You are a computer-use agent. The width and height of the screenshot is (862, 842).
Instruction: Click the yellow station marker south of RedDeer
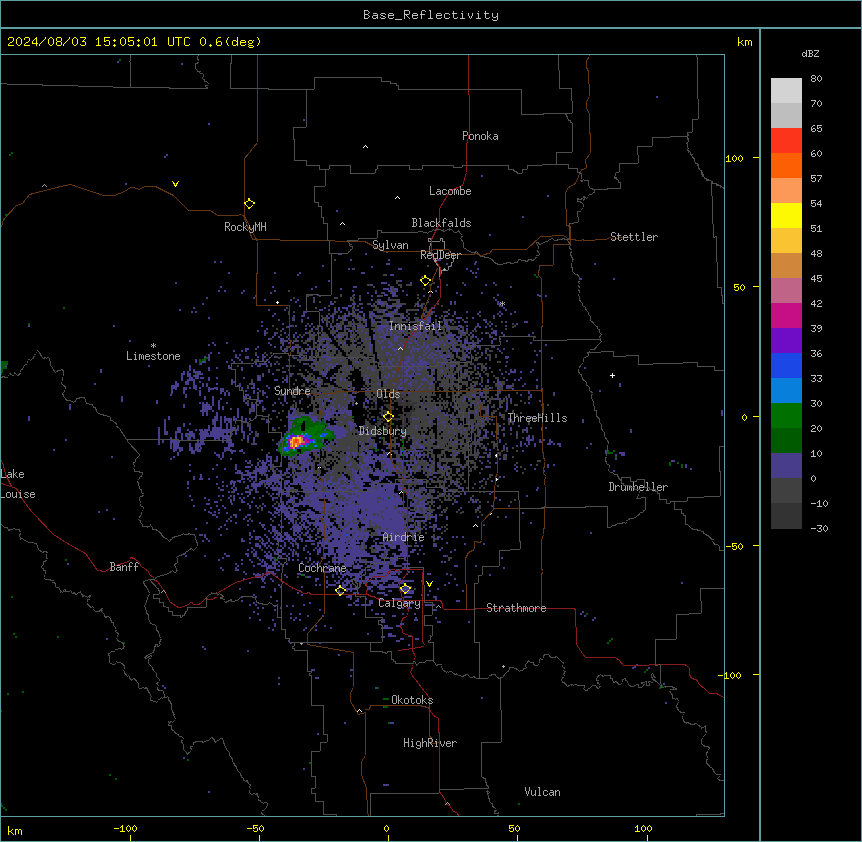[425, 281]
